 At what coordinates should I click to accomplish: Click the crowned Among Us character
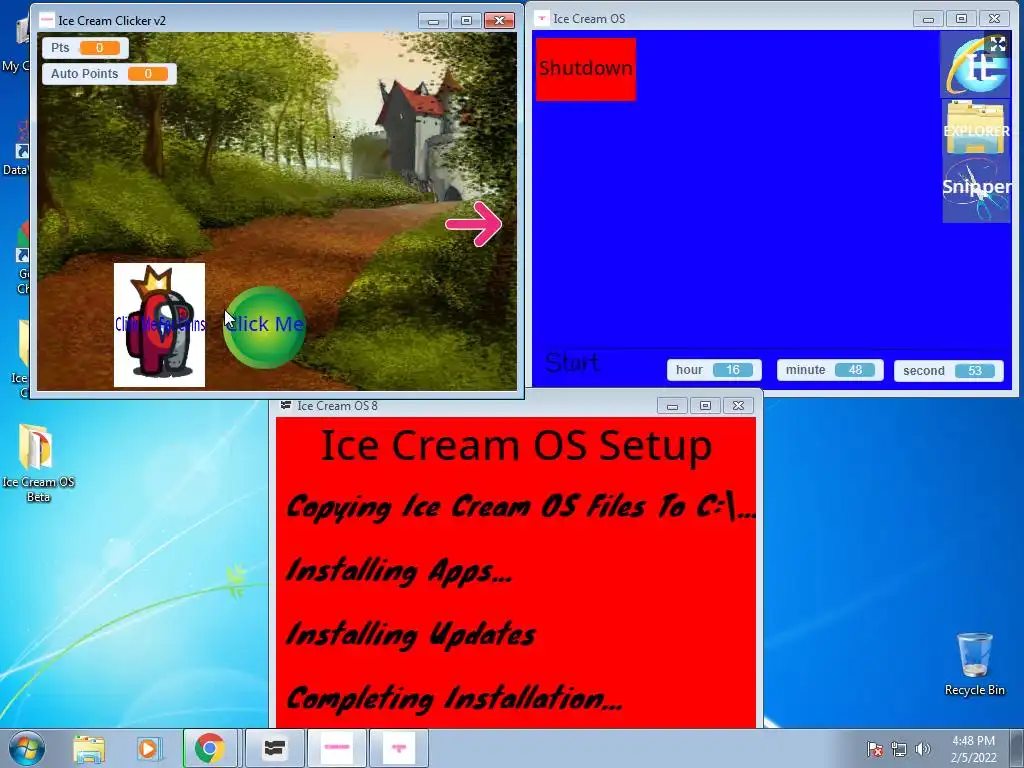coord(159,325)
